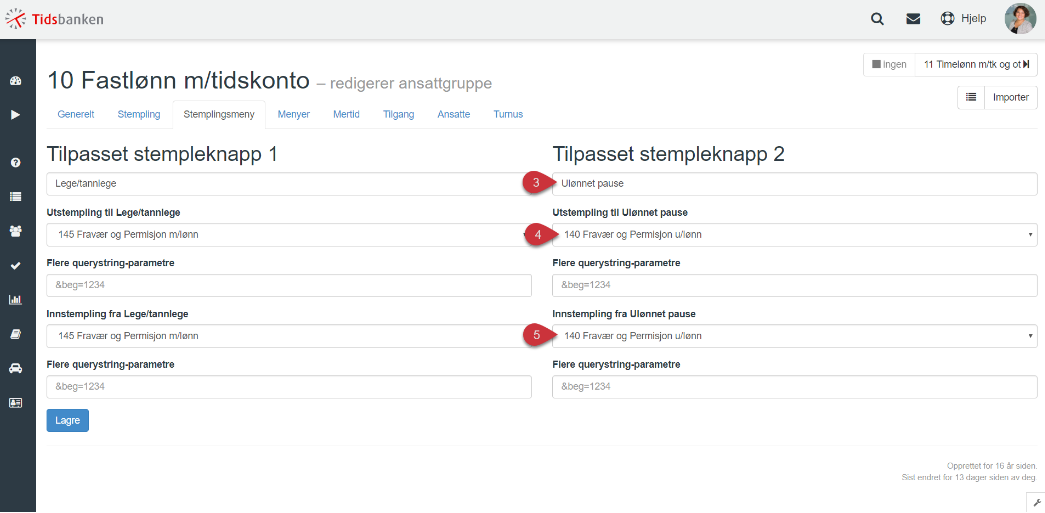The width and height of the screenshot is (1045, 513).
Task: Click the Ulønnet pause name input field
Action: (x=795, y=184)
